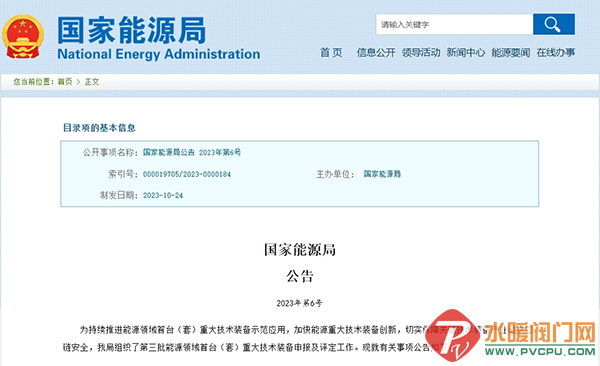Open the 领导活动 navigation item

421,52
